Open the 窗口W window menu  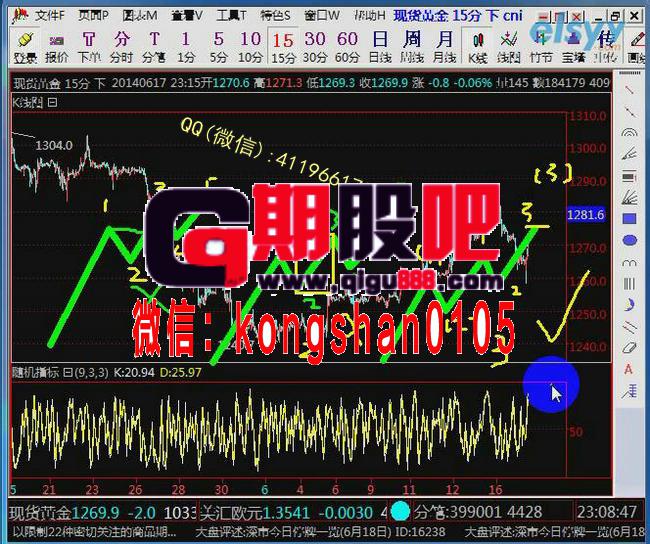coord(322,16)
